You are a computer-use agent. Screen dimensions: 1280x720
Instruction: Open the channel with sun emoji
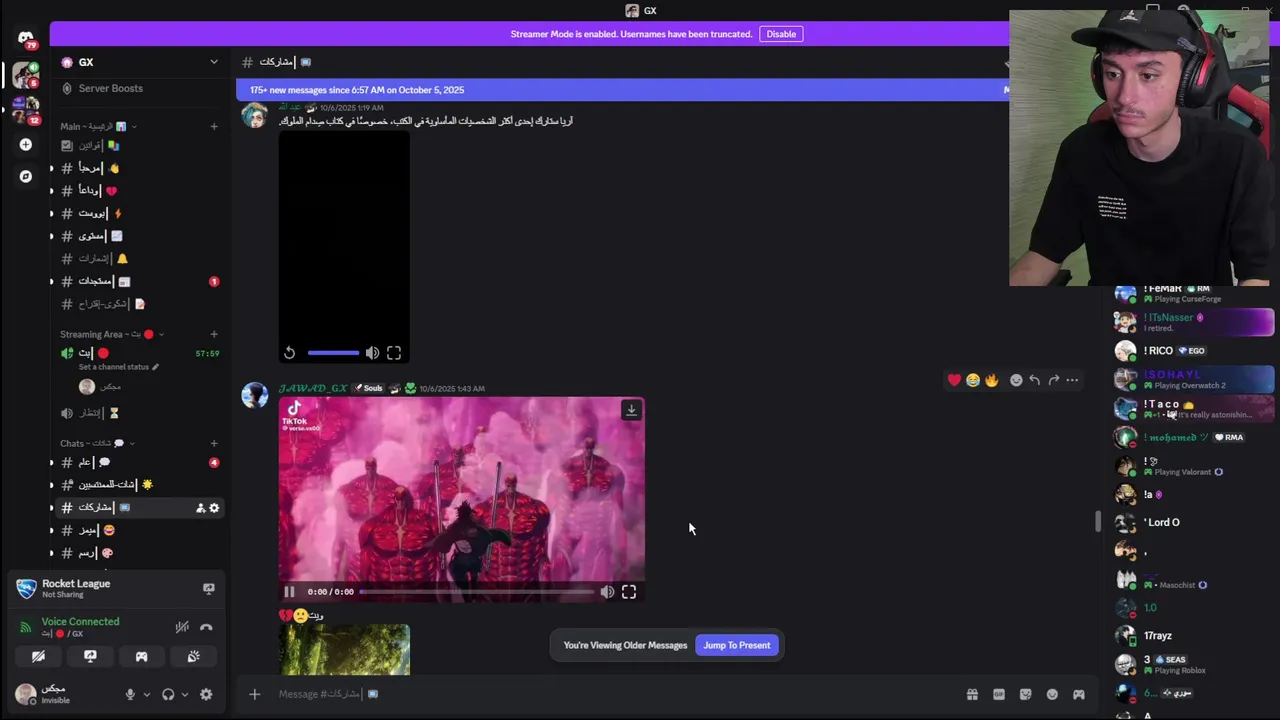[x=138, y=484]
